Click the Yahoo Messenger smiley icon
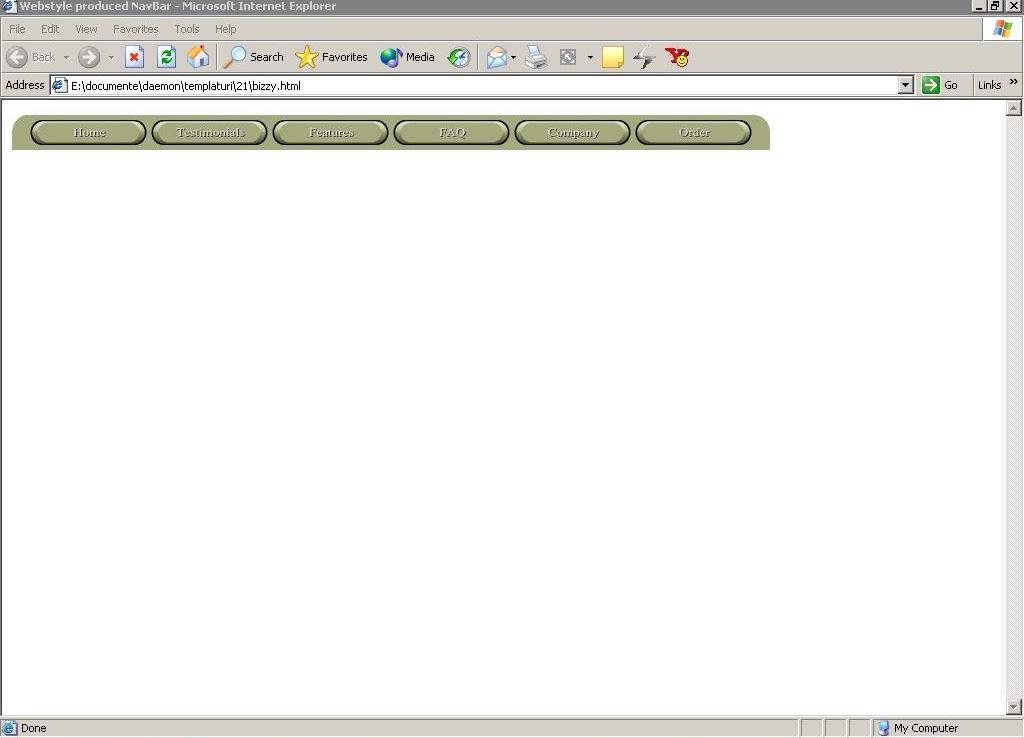The image size is (1024, 738). point(677,57)
